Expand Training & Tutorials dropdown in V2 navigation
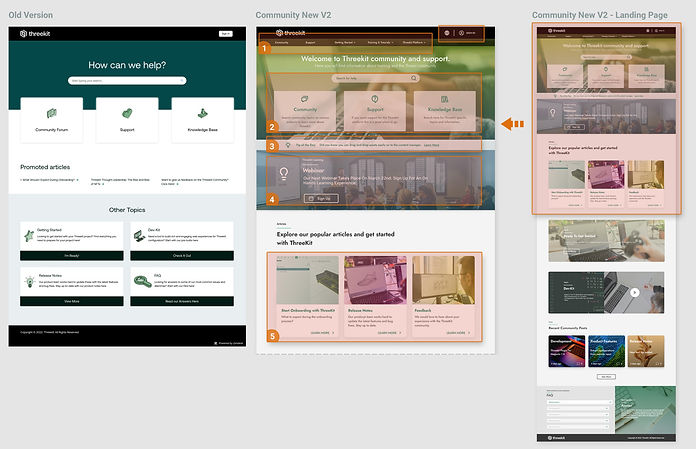Screen dimensions: 696x449 (x=380, y=43)
